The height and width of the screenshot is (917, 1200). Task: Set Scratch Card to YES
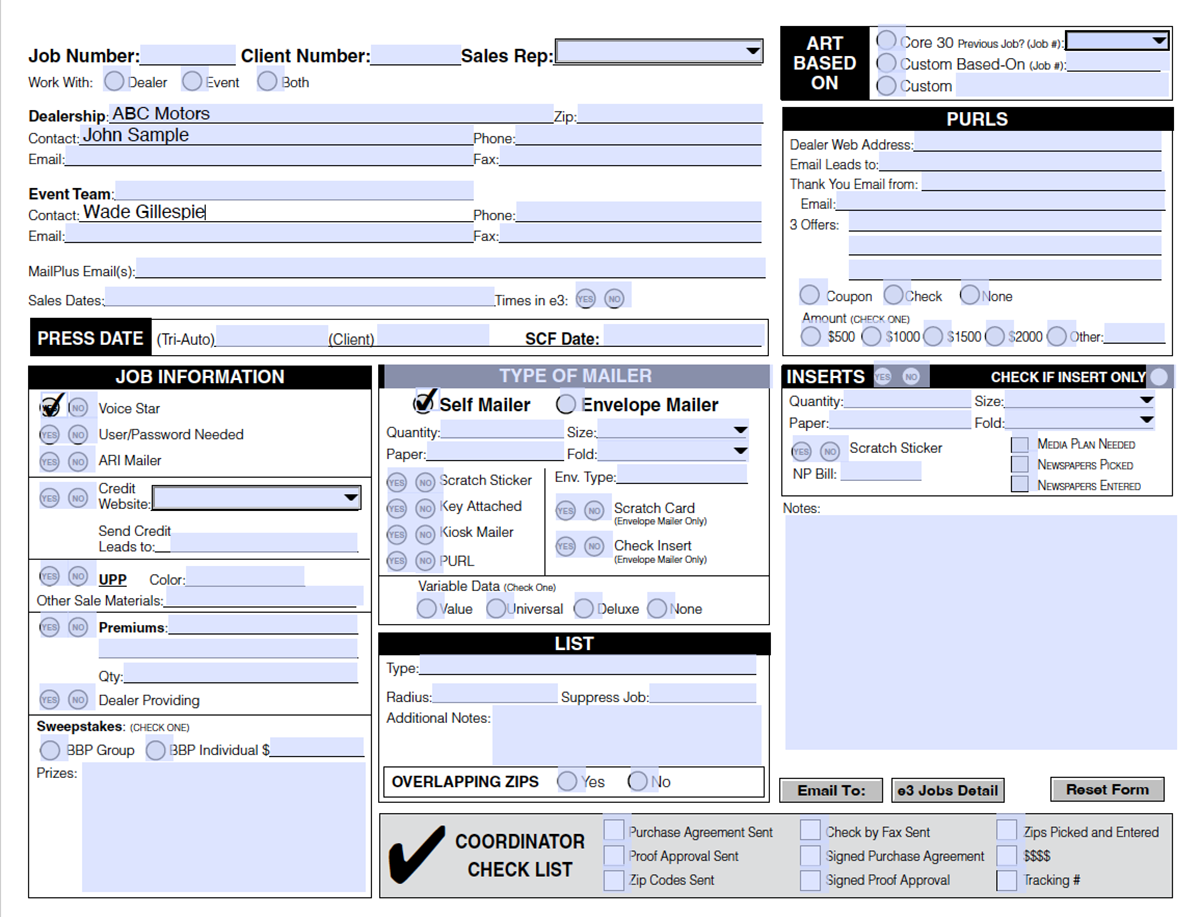[566, 510]
